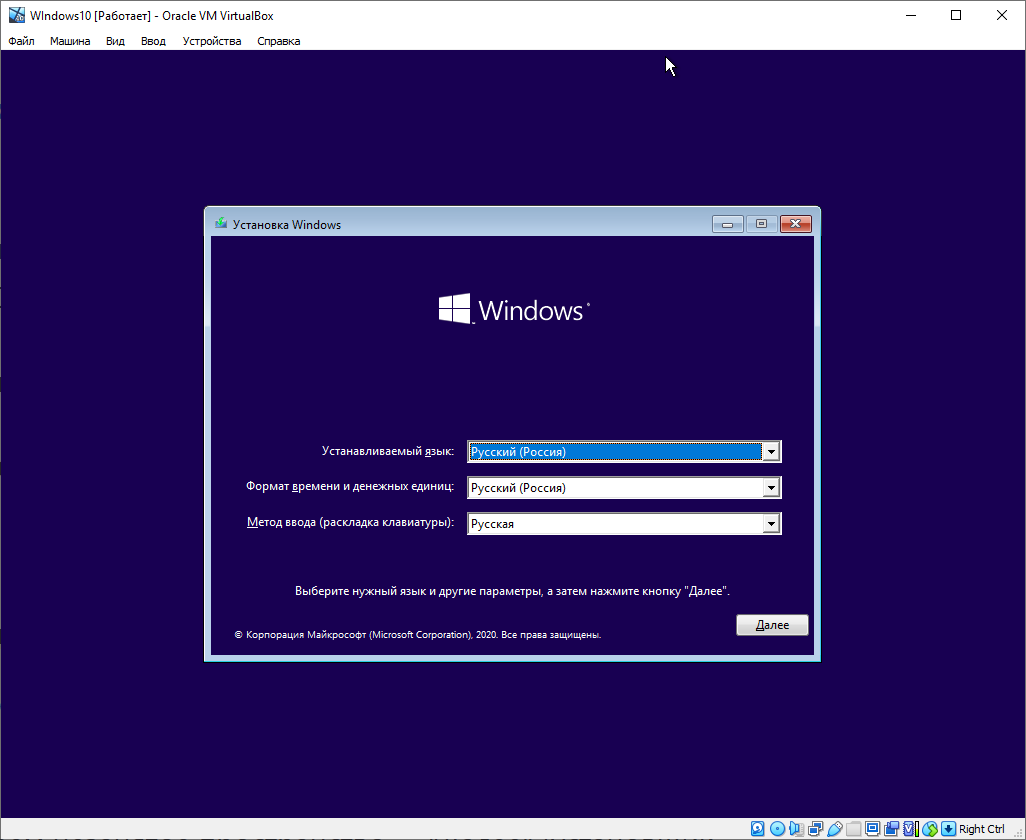Minimize the VirtualBox window

[910, 15]
